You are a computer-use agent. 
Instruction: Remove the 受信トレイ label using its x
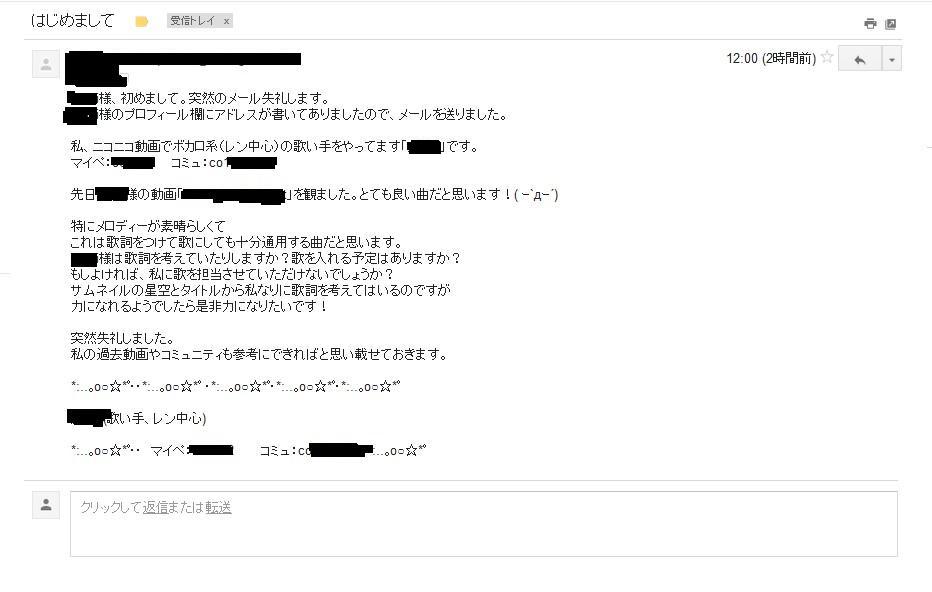226,21
